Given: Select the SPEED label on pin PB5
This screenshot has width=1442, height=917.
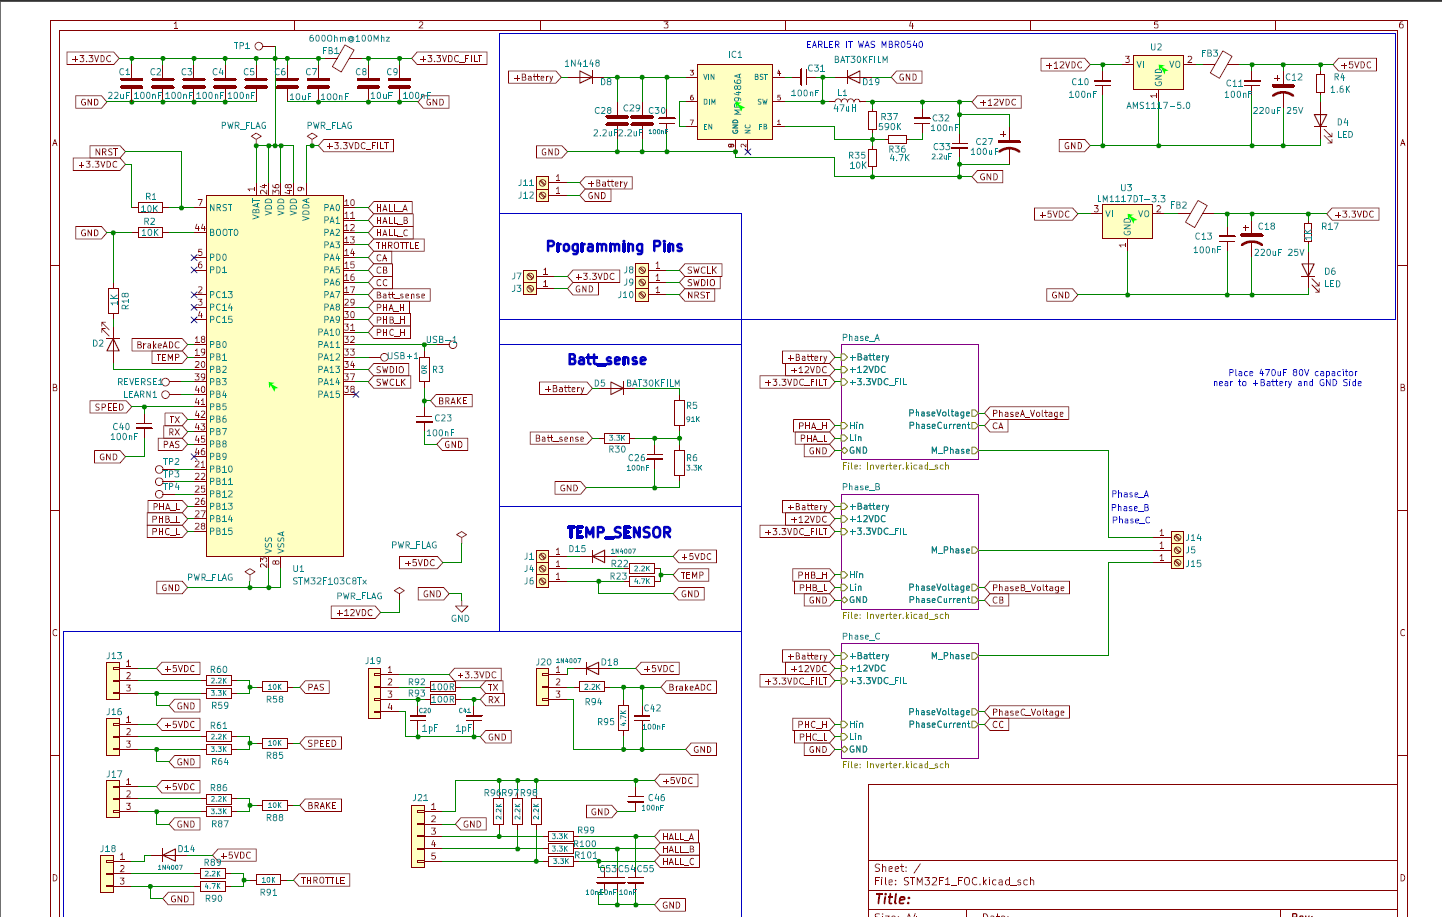Looking at the screenshot, I should click(x=110, y=407).
